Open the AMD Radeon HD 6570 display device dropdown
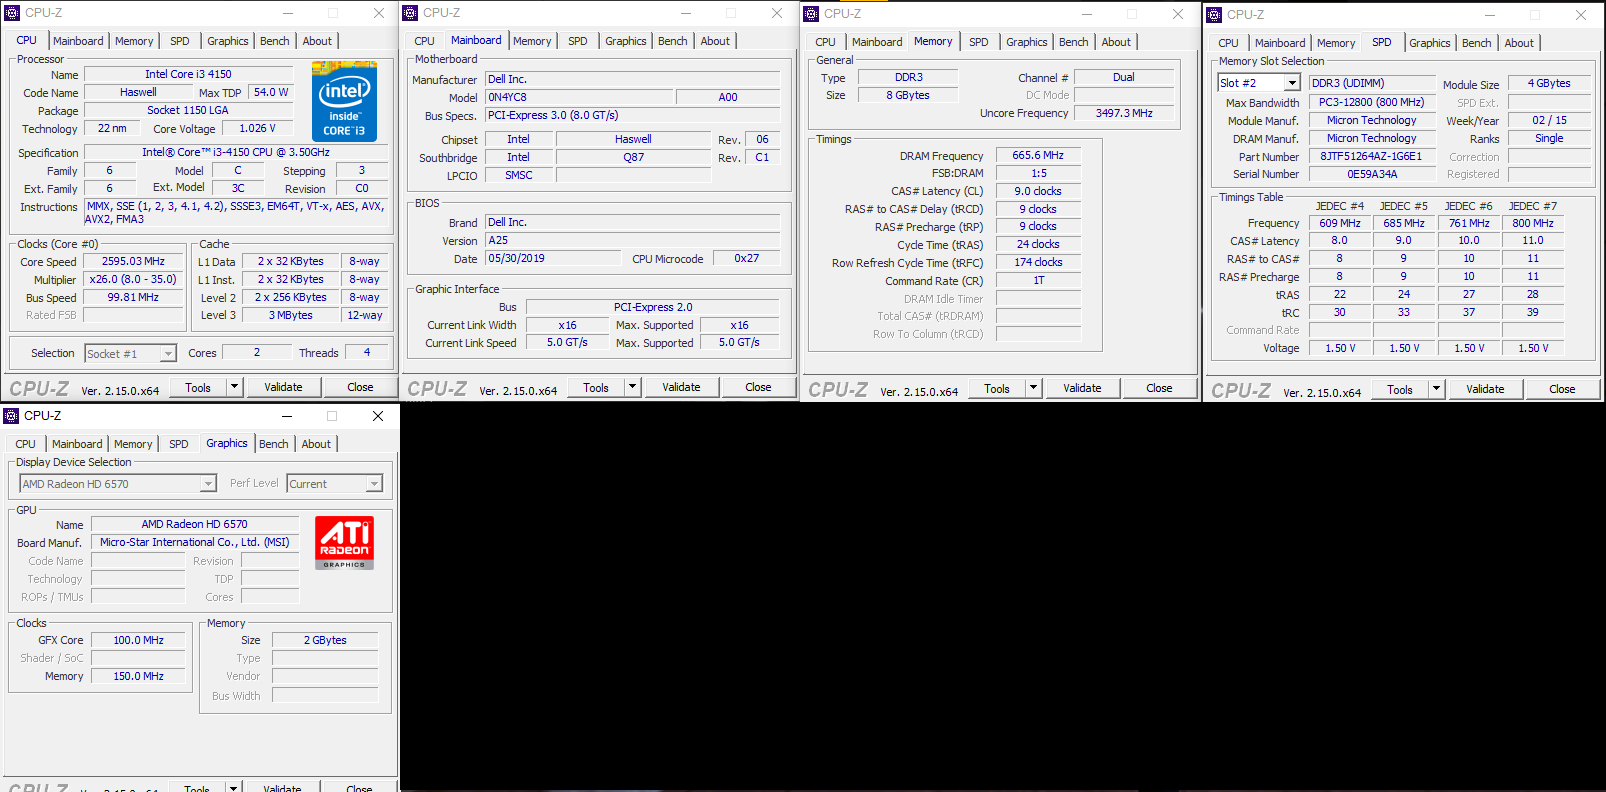 (x=208, y=484)
